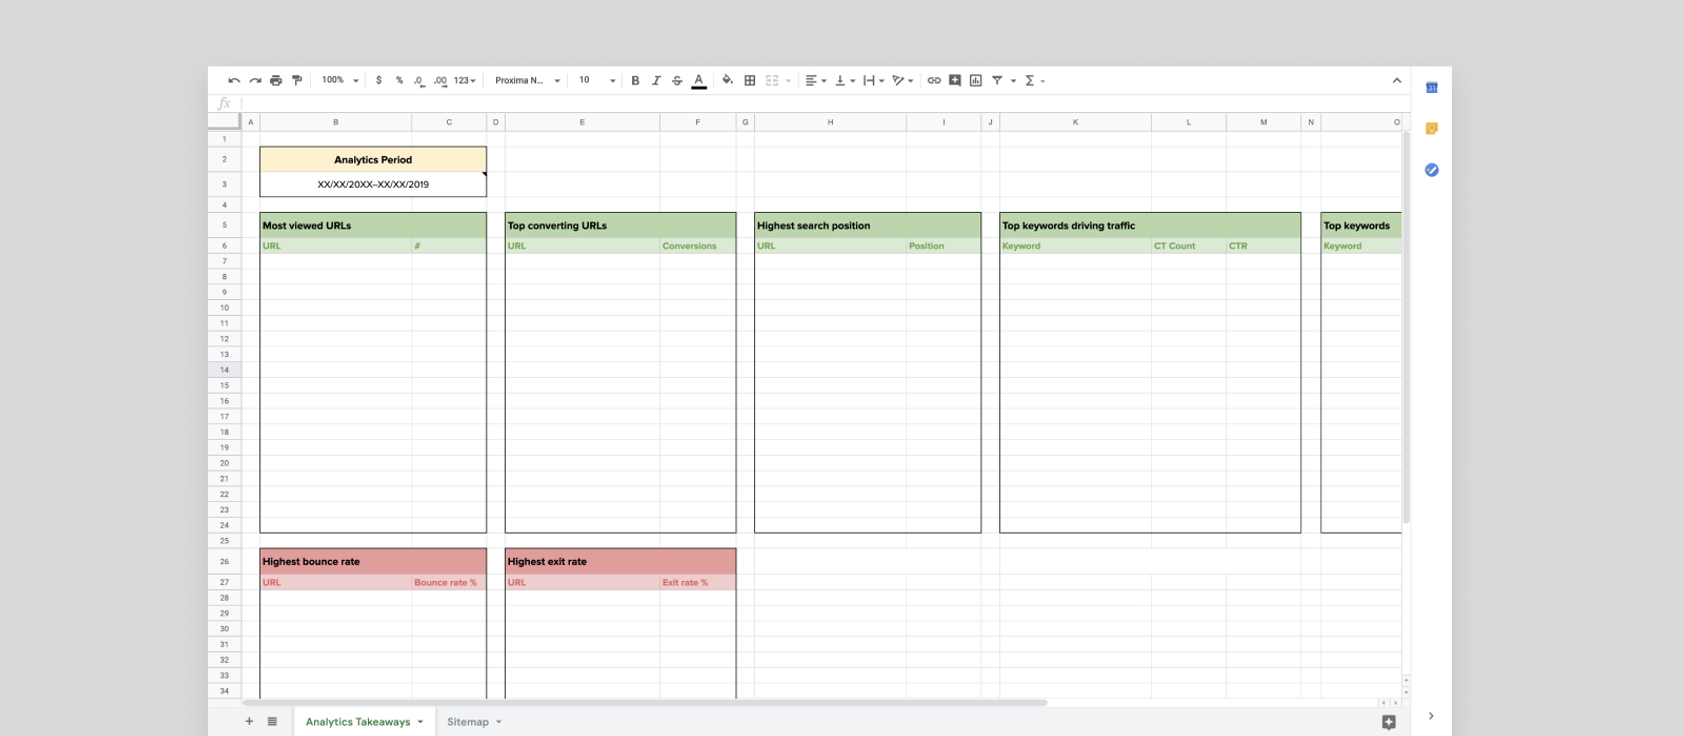
Task: Select column H header
Action: coord(830,122)
